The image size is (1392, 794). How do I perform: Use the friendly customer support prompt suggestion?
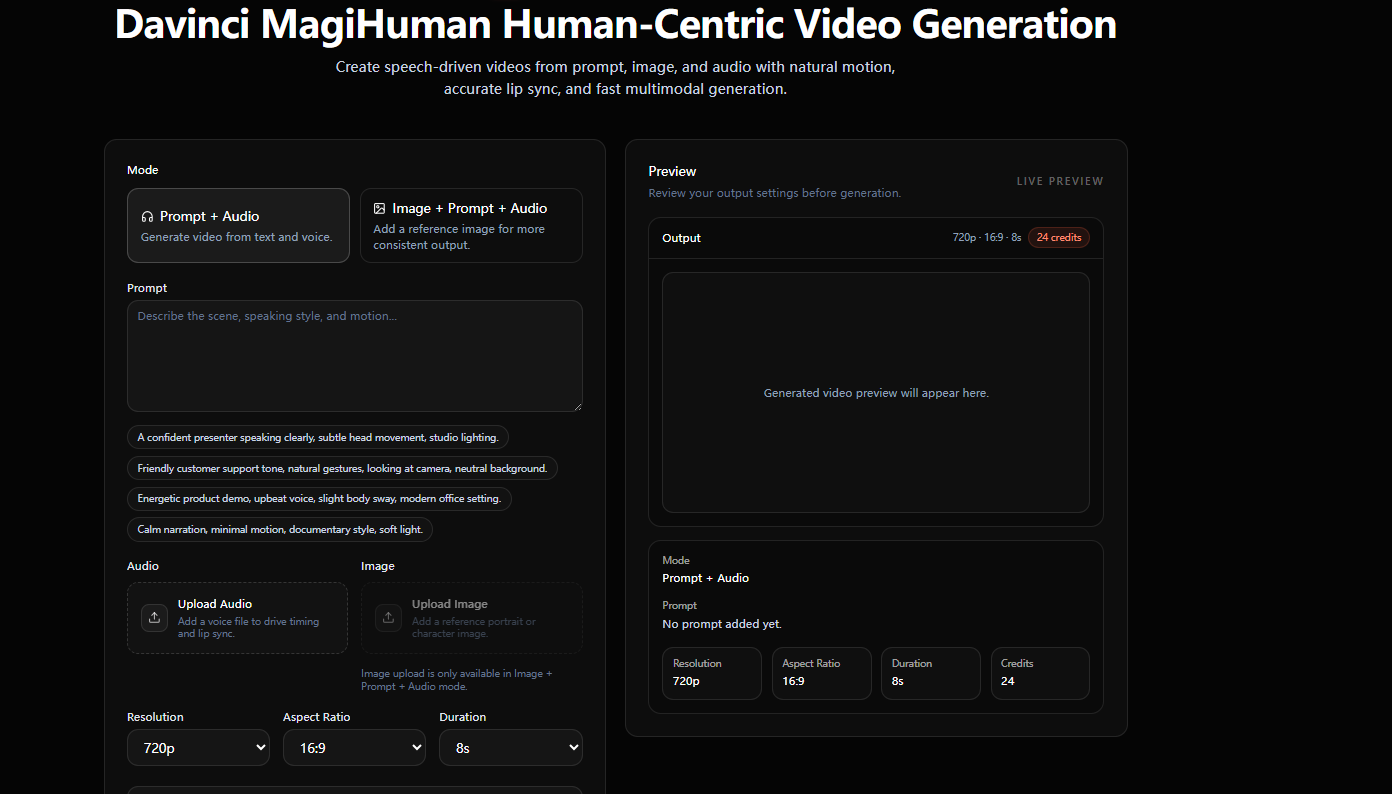point(342,468)
